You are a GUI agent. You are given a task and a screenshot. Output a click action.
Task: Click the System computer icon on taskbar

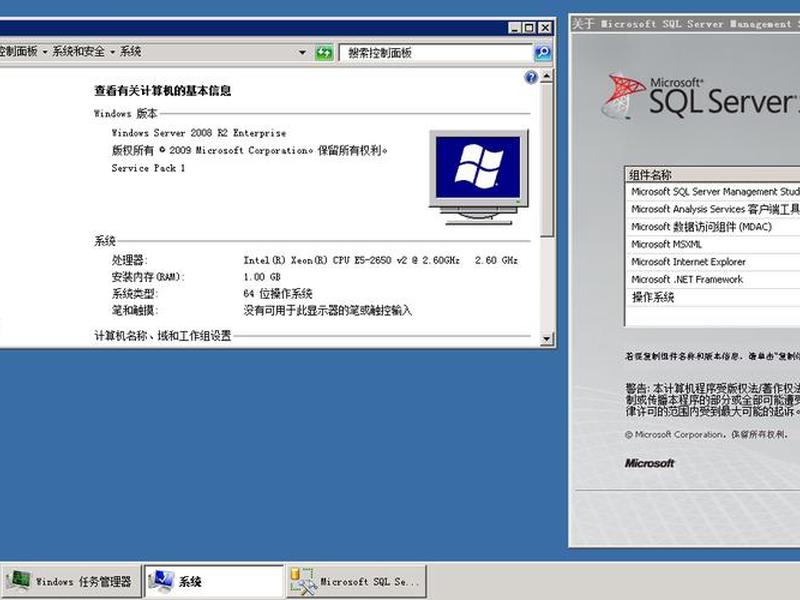(x=162, y=581)
